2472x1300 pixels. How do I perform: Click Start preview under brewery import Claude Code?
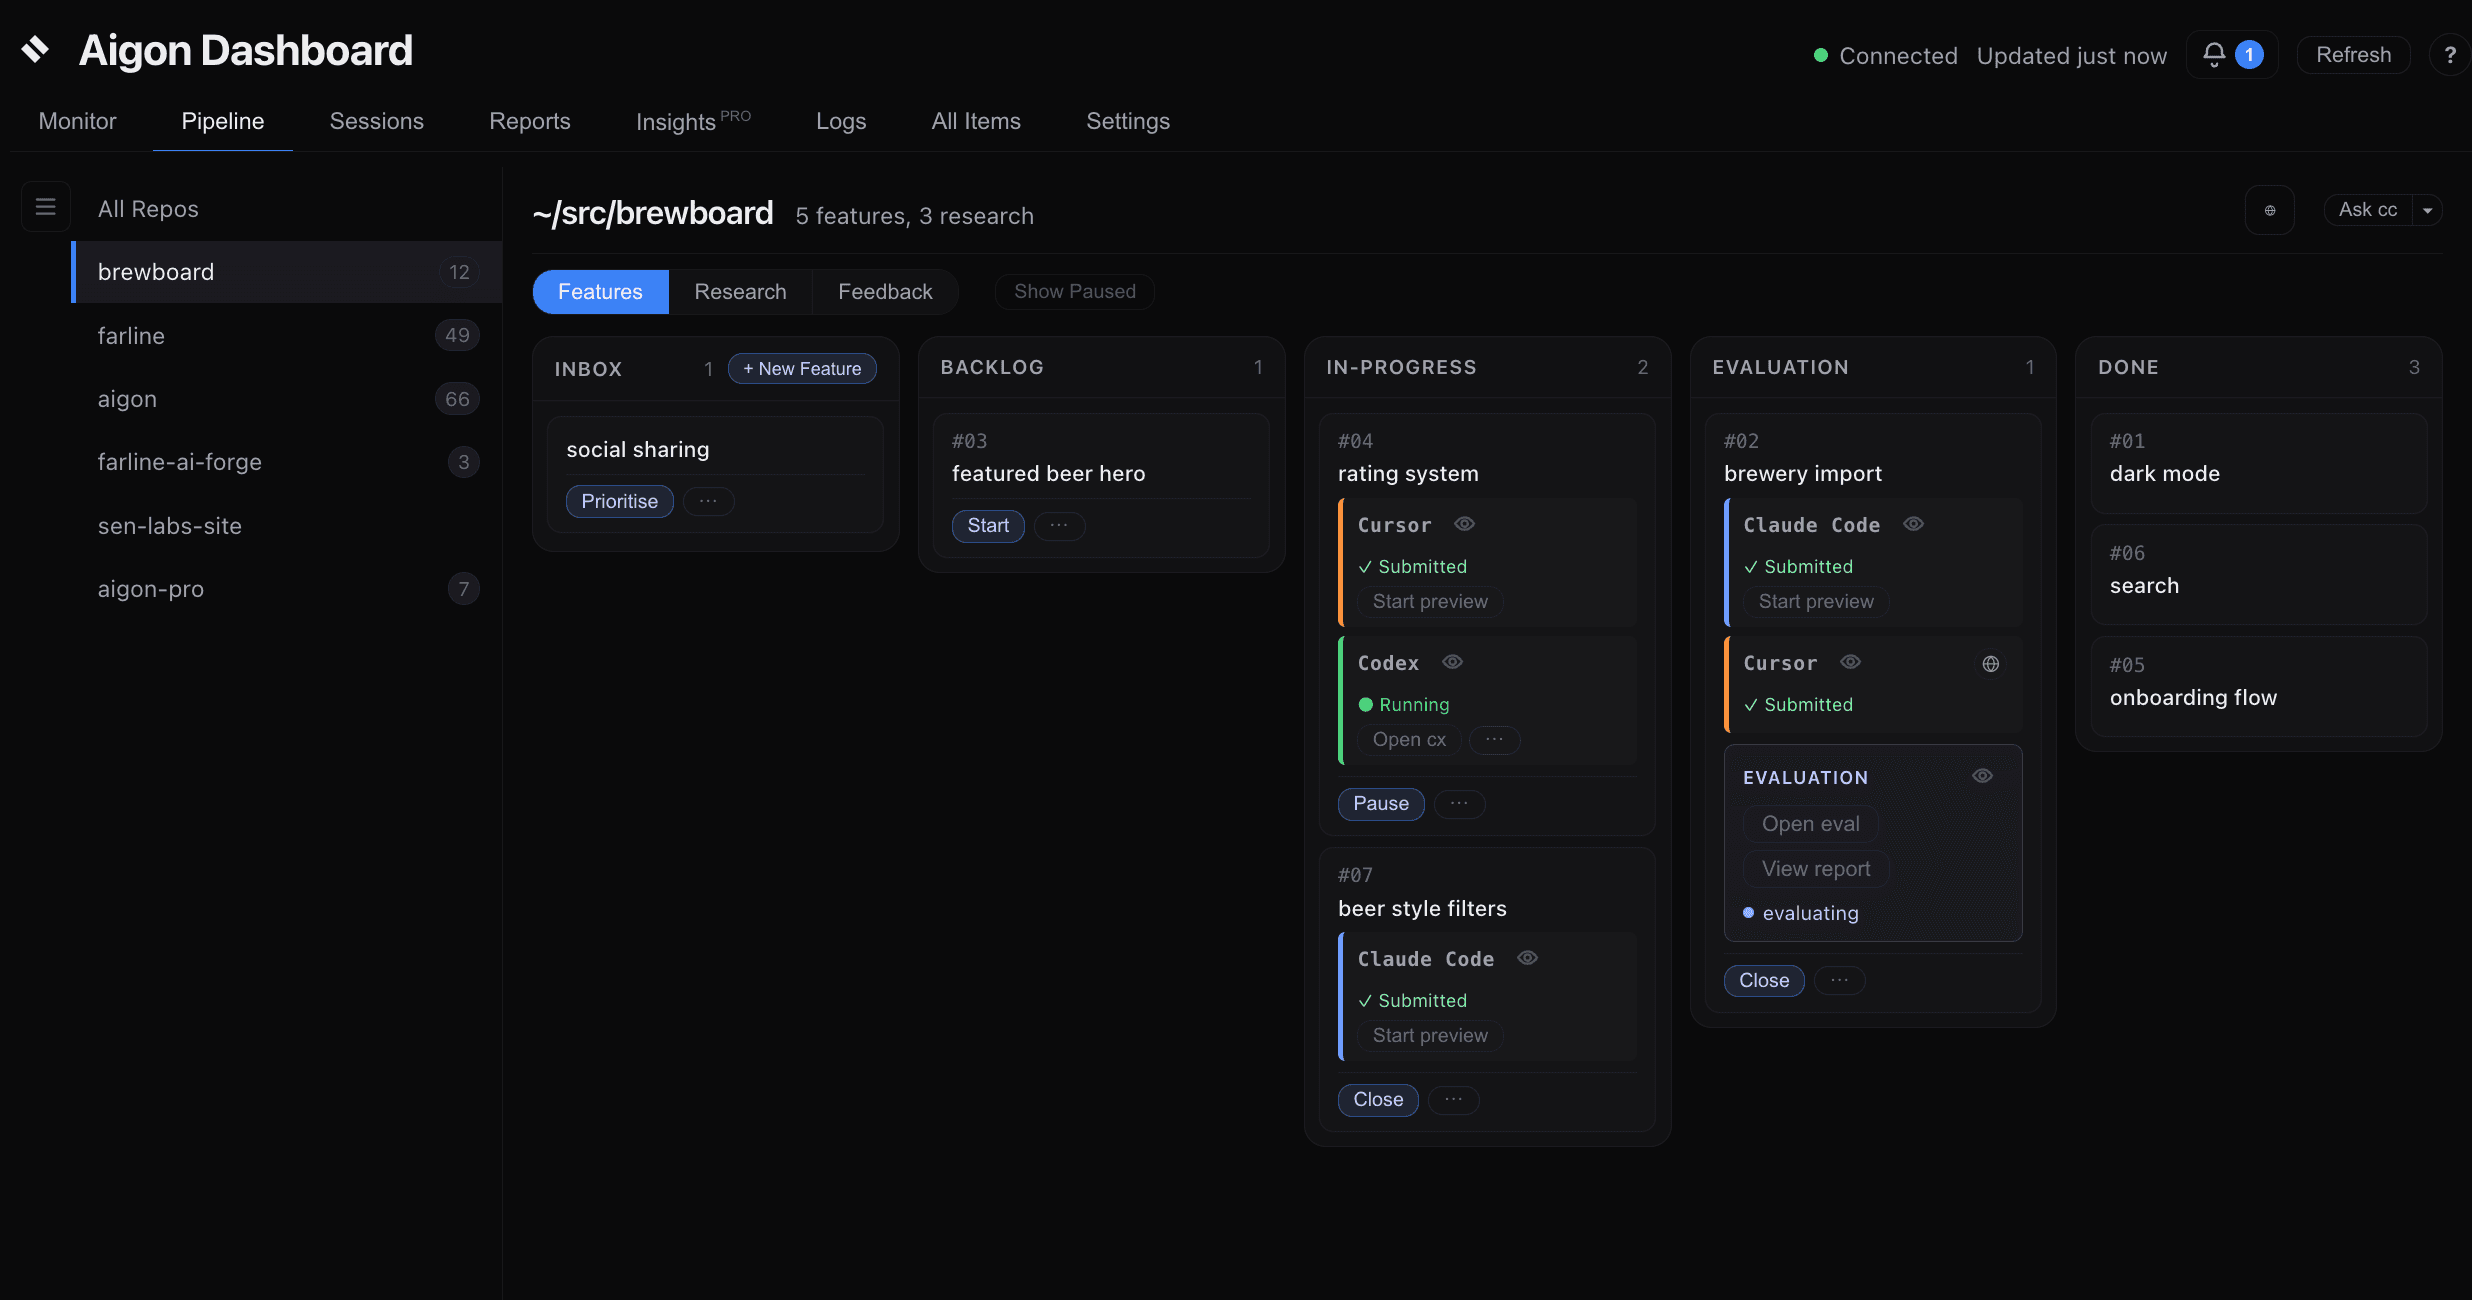coord(1816,602)
